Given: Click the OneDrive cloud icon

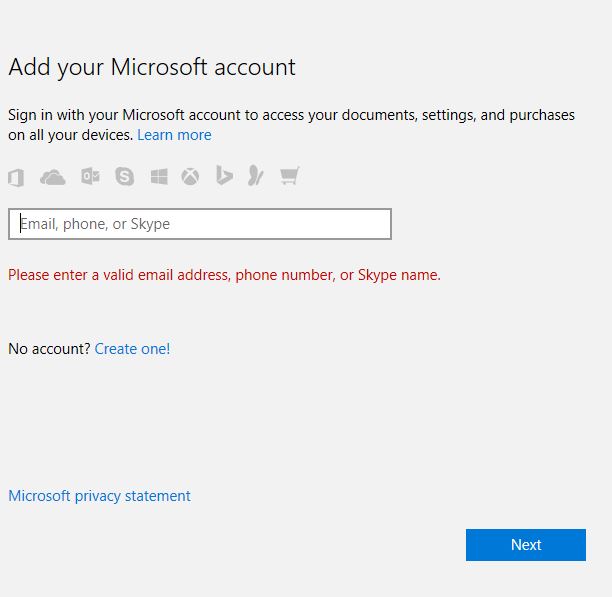Looking at the screenshot, I should 53,177.
